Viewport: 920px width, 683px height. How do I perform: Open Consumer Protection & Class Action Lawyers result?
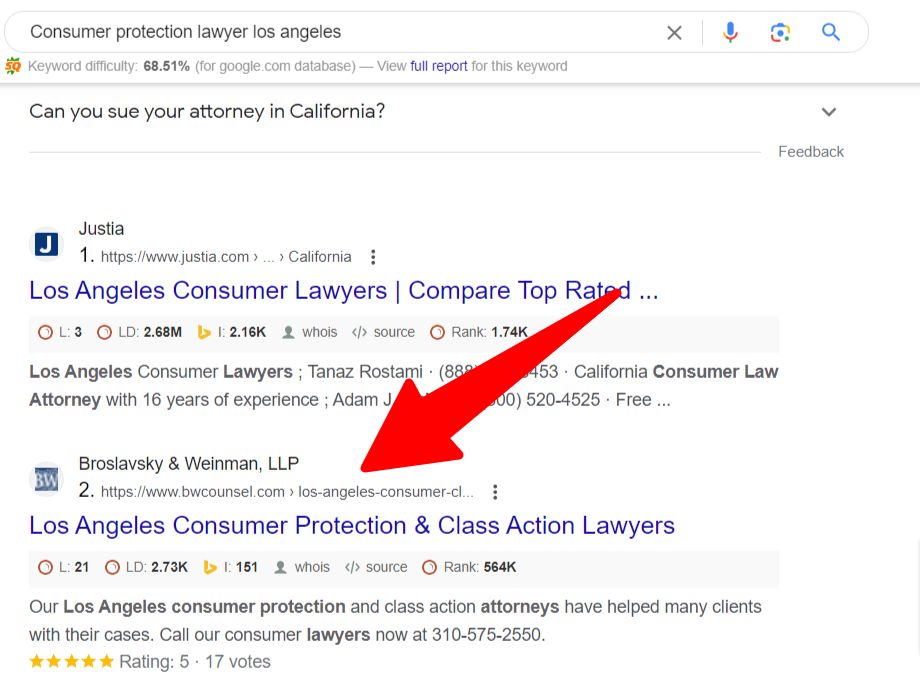(x=352, y=526)
